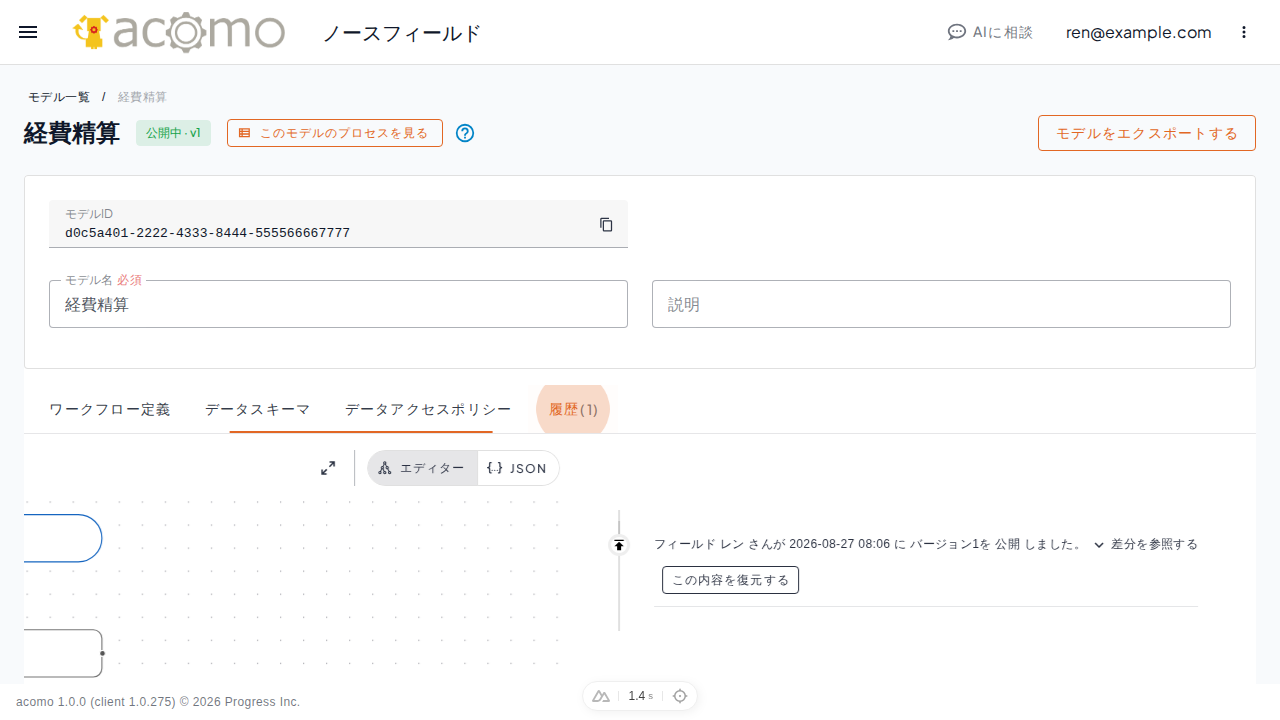Copy the model ID with the copy icon
This screenshot has height=720, width=1280.
click(x=606, y=224)
